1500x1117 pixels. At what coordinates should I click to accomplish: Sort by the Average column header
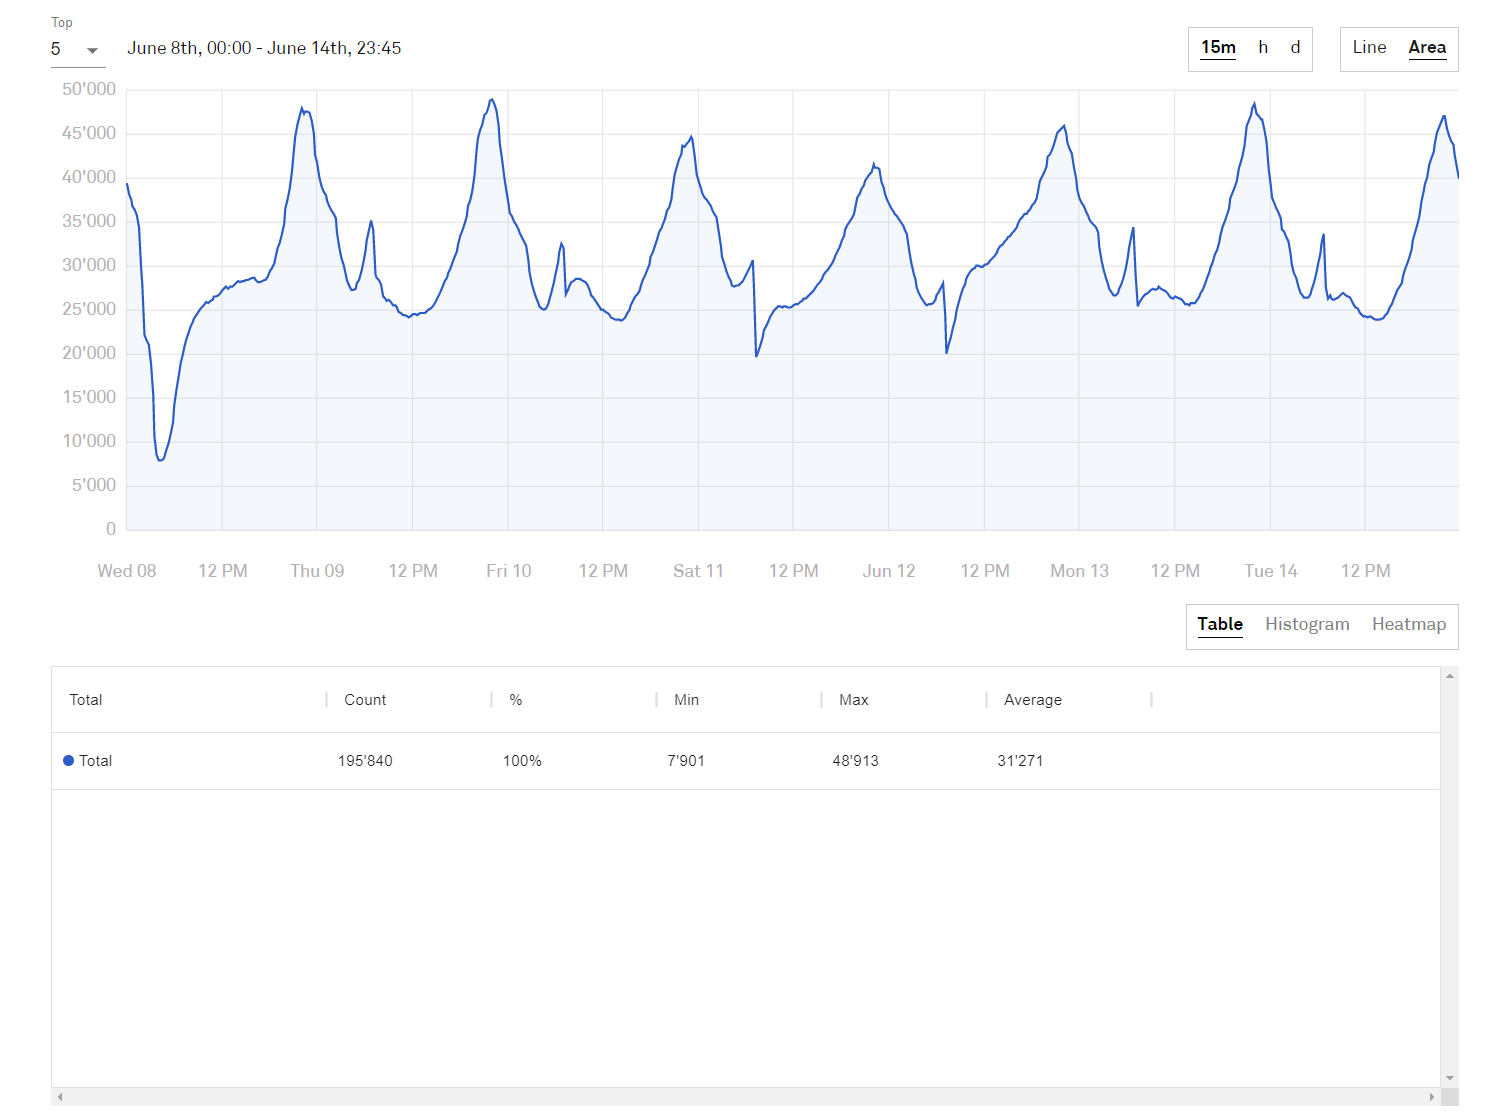click(1032, 700)
